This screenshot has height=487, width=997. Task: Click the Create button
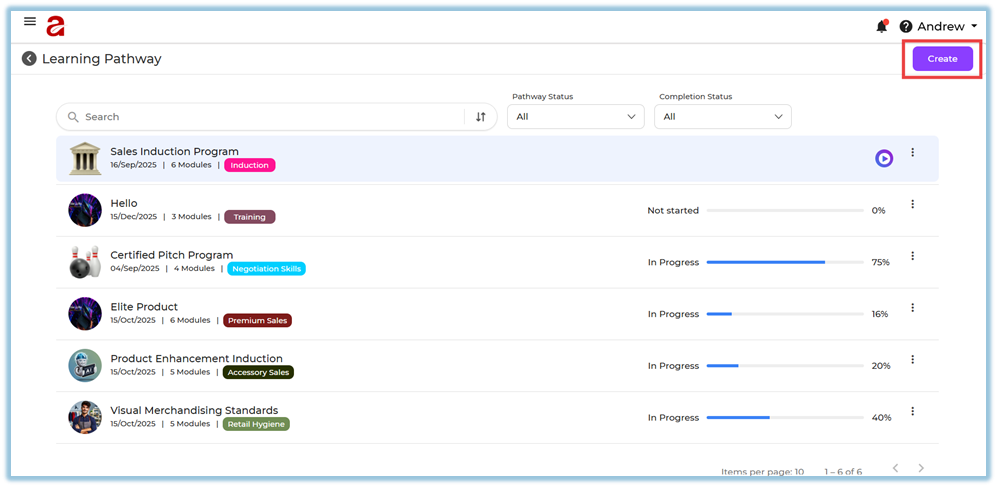942,59
